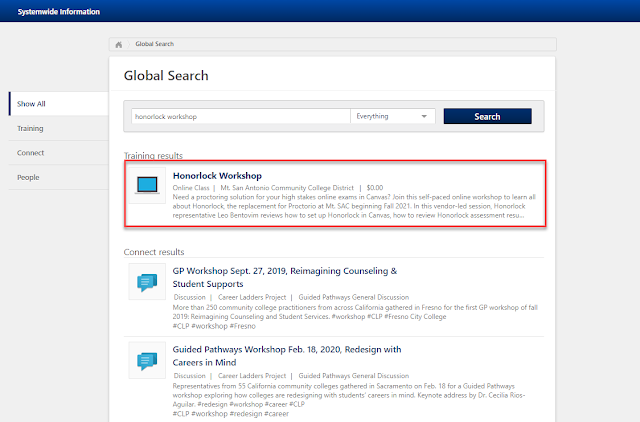The height and width of the screenshot is (422, 640).
Task: Click Career Ladders Project under GP Workshop Sept. 27
Action: pyautogui.click(x=252, y=297)
